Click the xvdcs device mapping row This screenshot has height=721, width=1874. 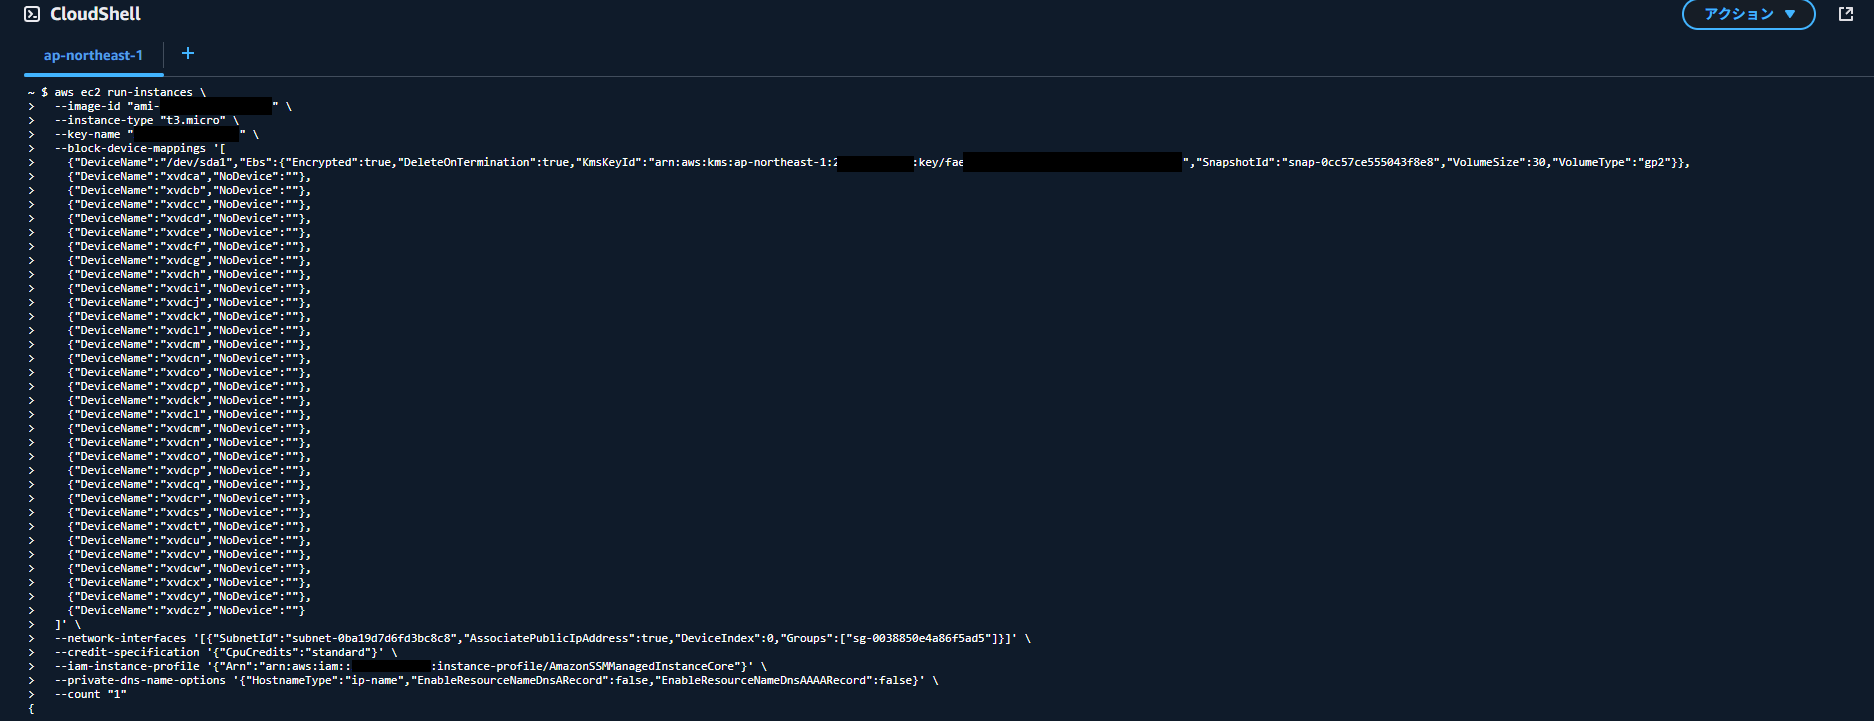tap(189, 512)
